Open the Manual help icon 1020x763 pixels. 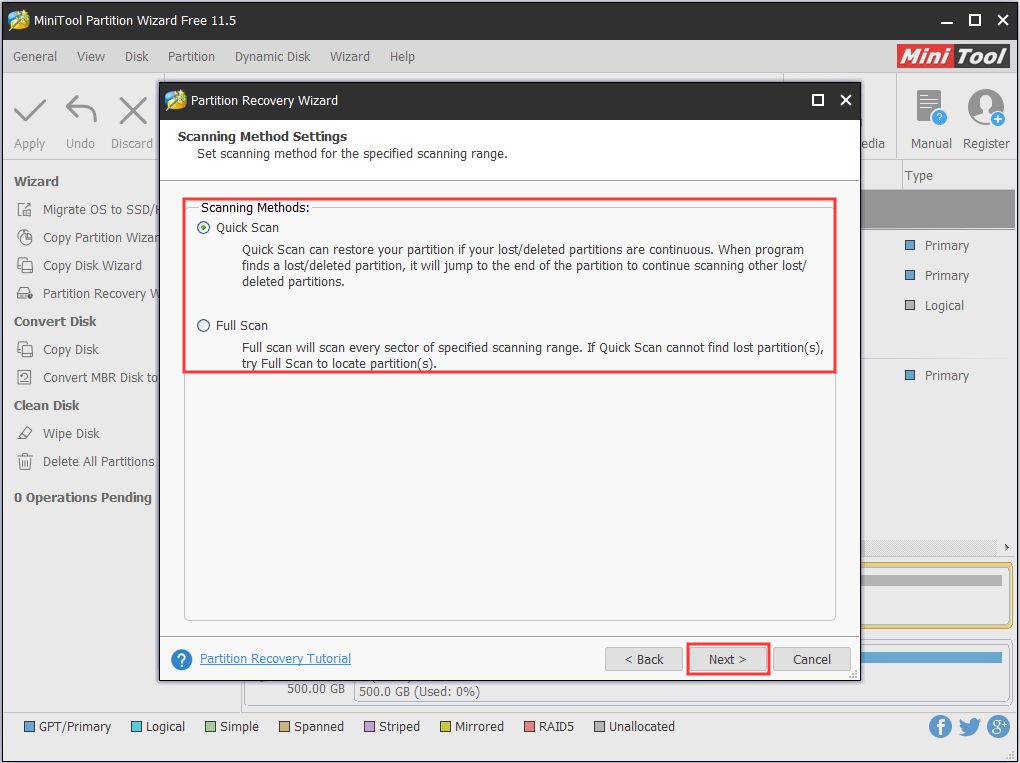tap(930, 107)
